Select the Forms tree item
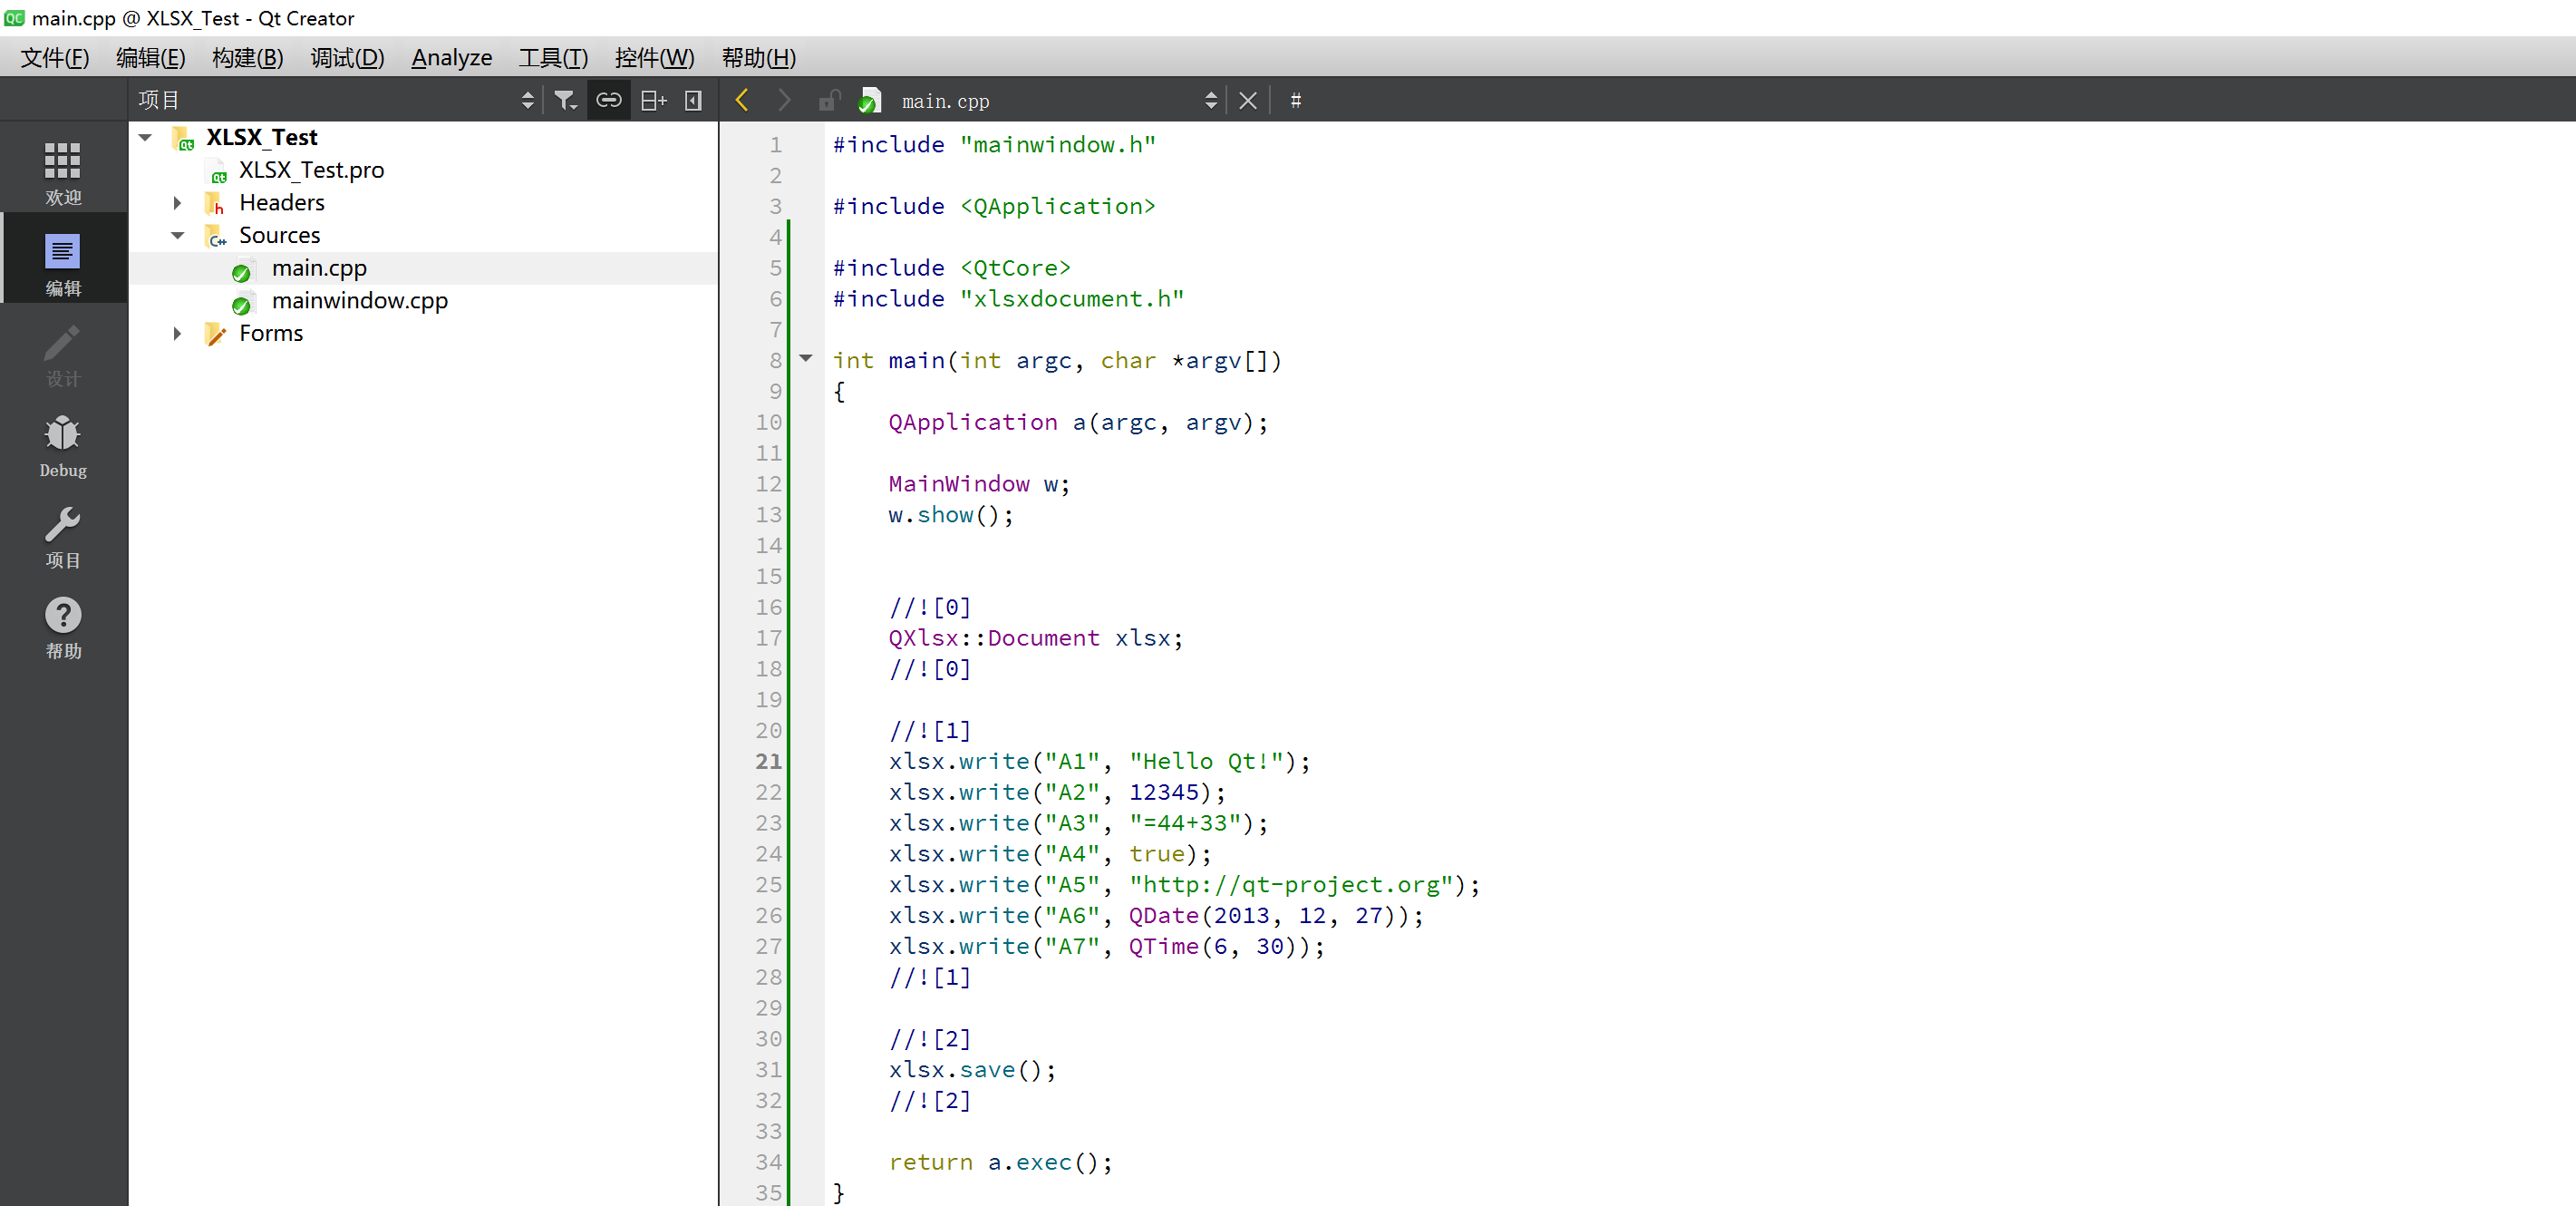The height and width of the screenshot is (1206, 2576). 271,334
